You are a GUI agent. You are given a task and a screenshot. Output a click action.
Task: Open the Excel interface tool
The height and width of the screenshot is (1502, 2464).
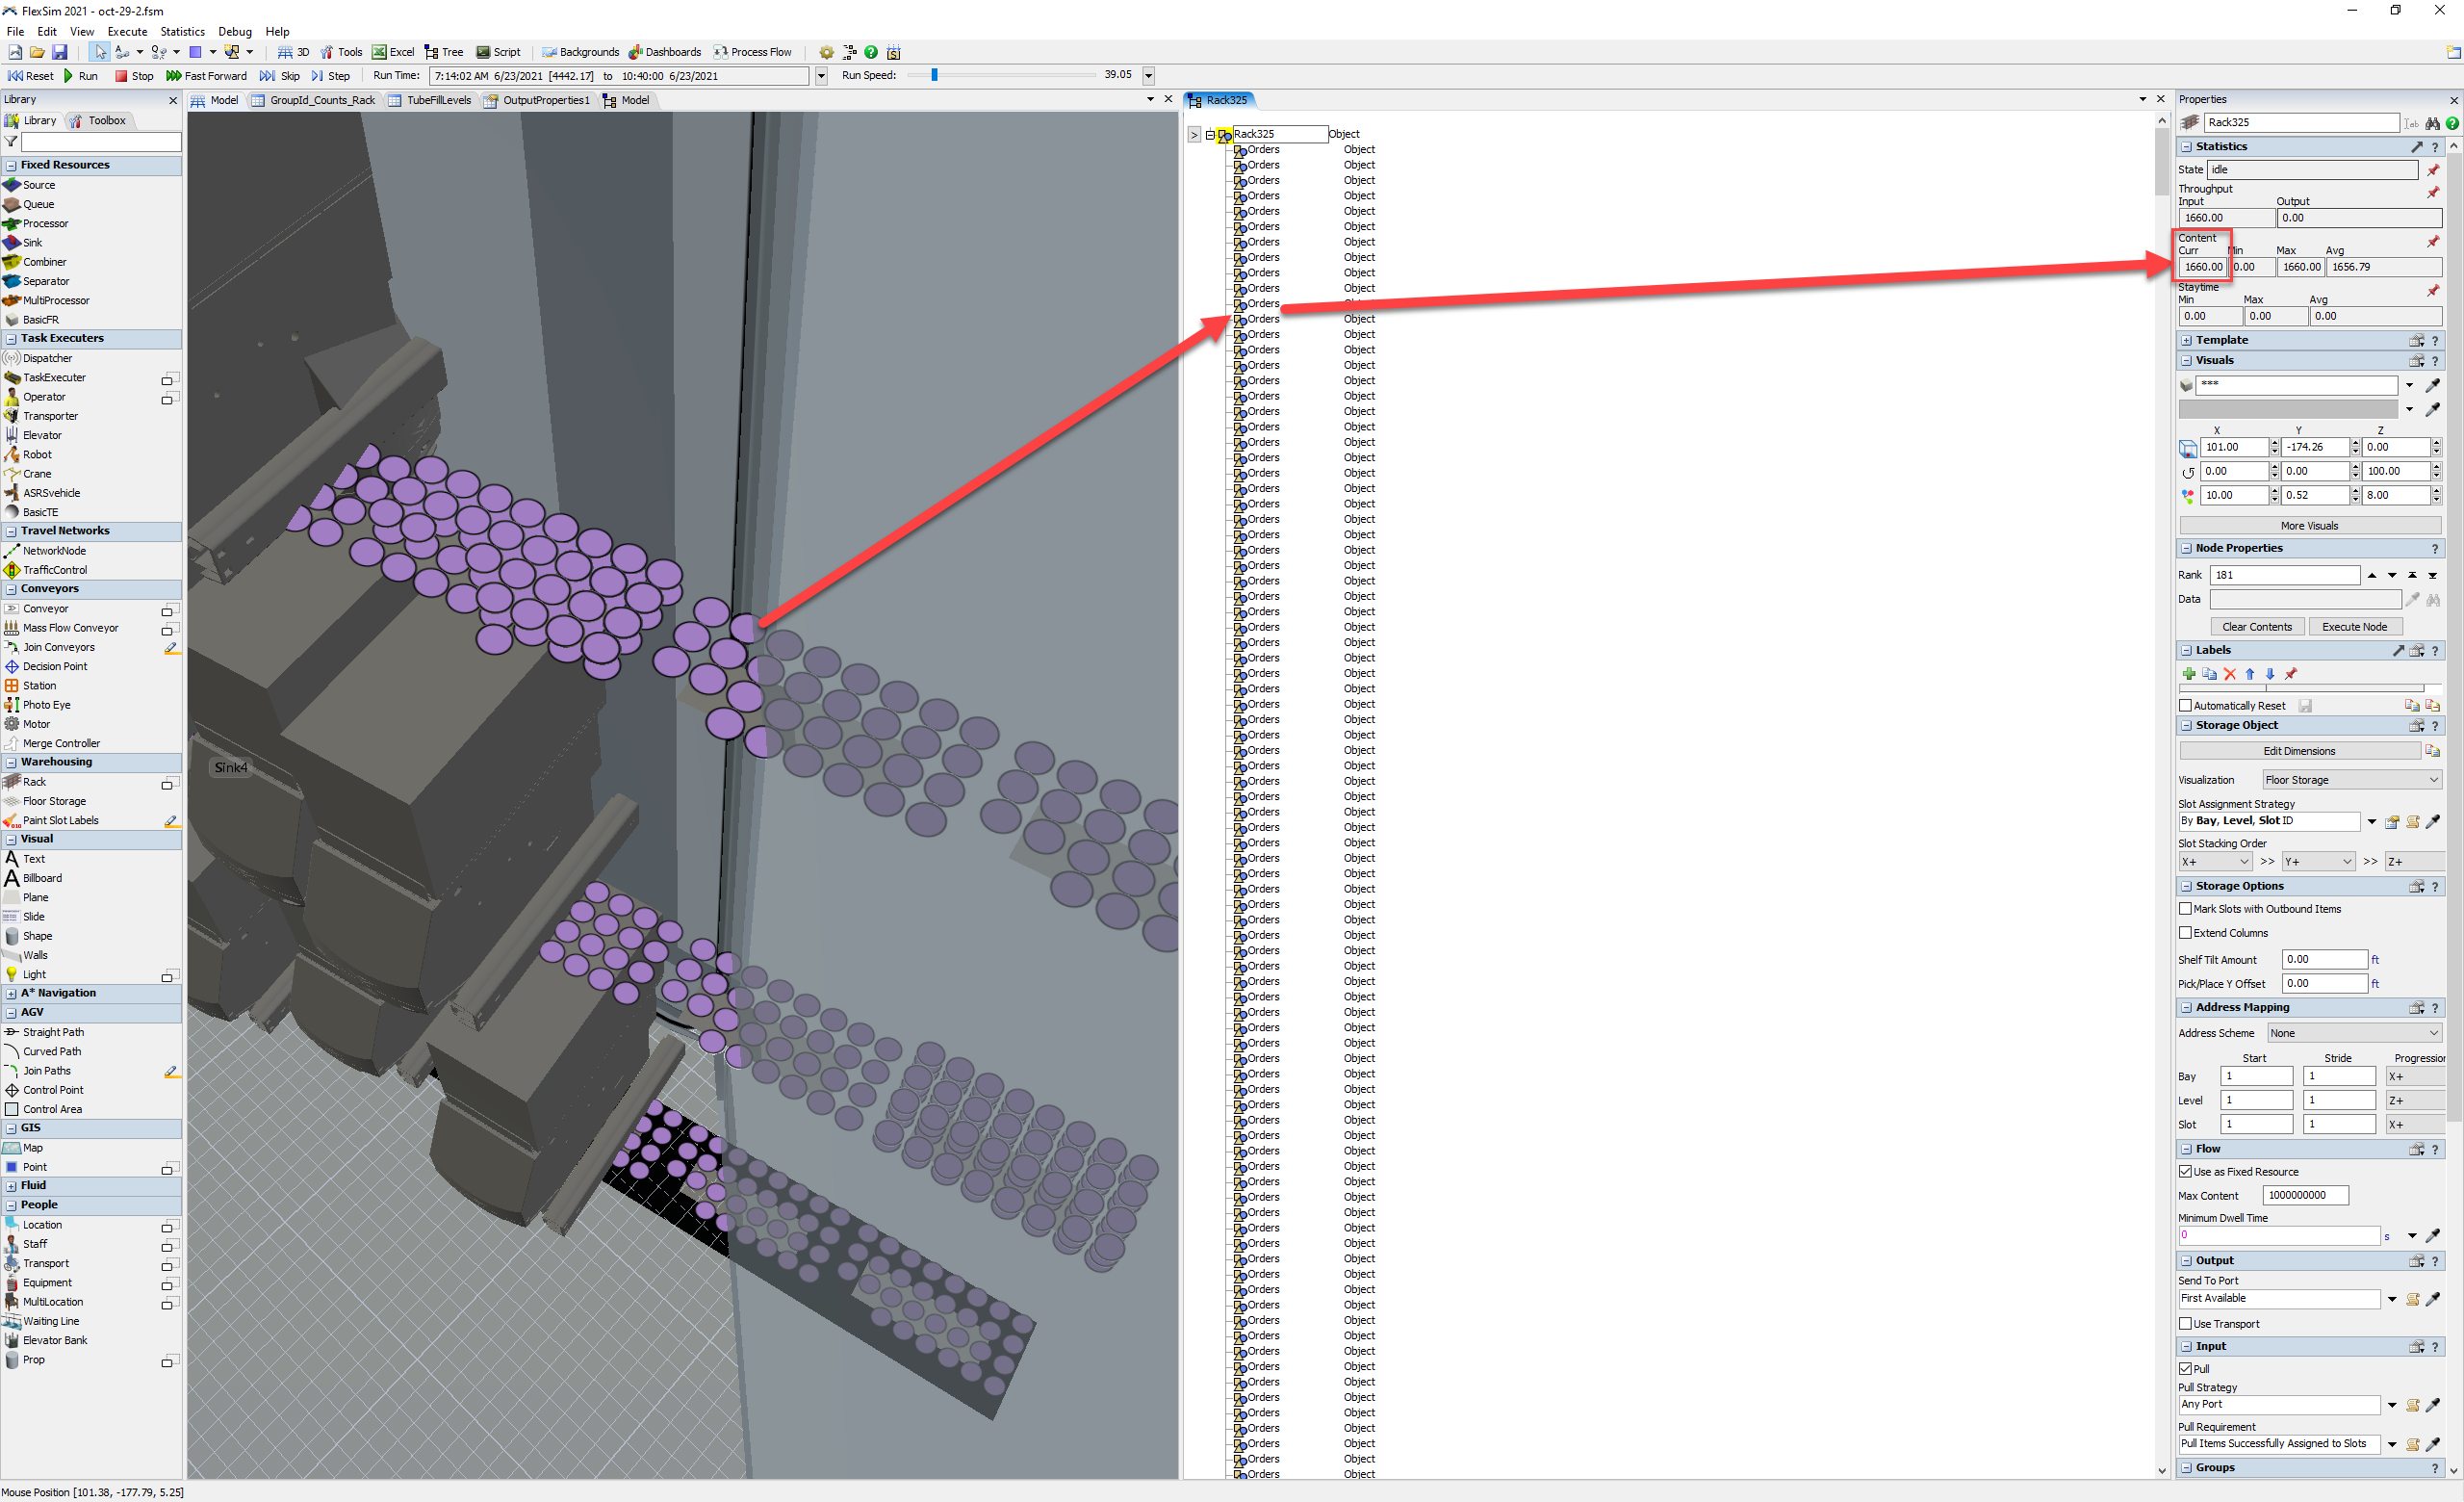[x=393, y=52]
